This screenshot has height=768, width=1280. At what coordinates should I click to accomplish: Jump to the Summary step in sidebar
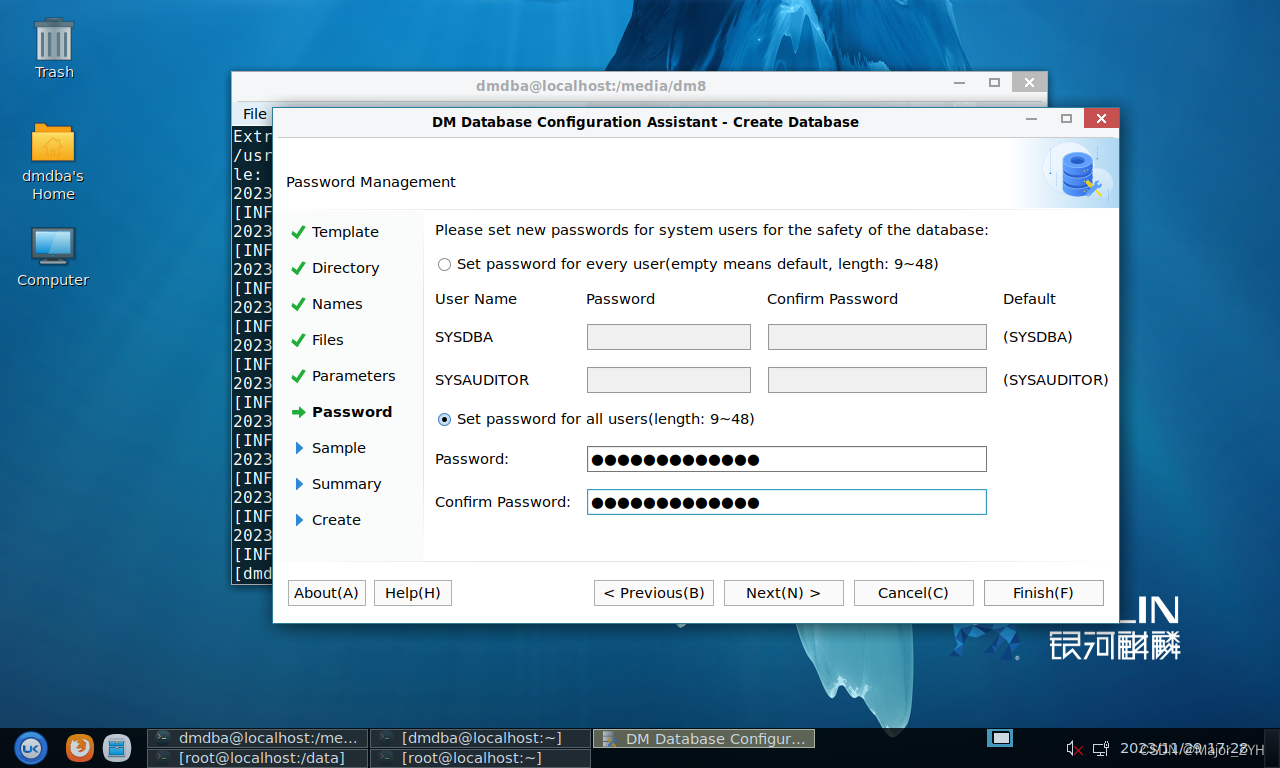pos(346,484)
